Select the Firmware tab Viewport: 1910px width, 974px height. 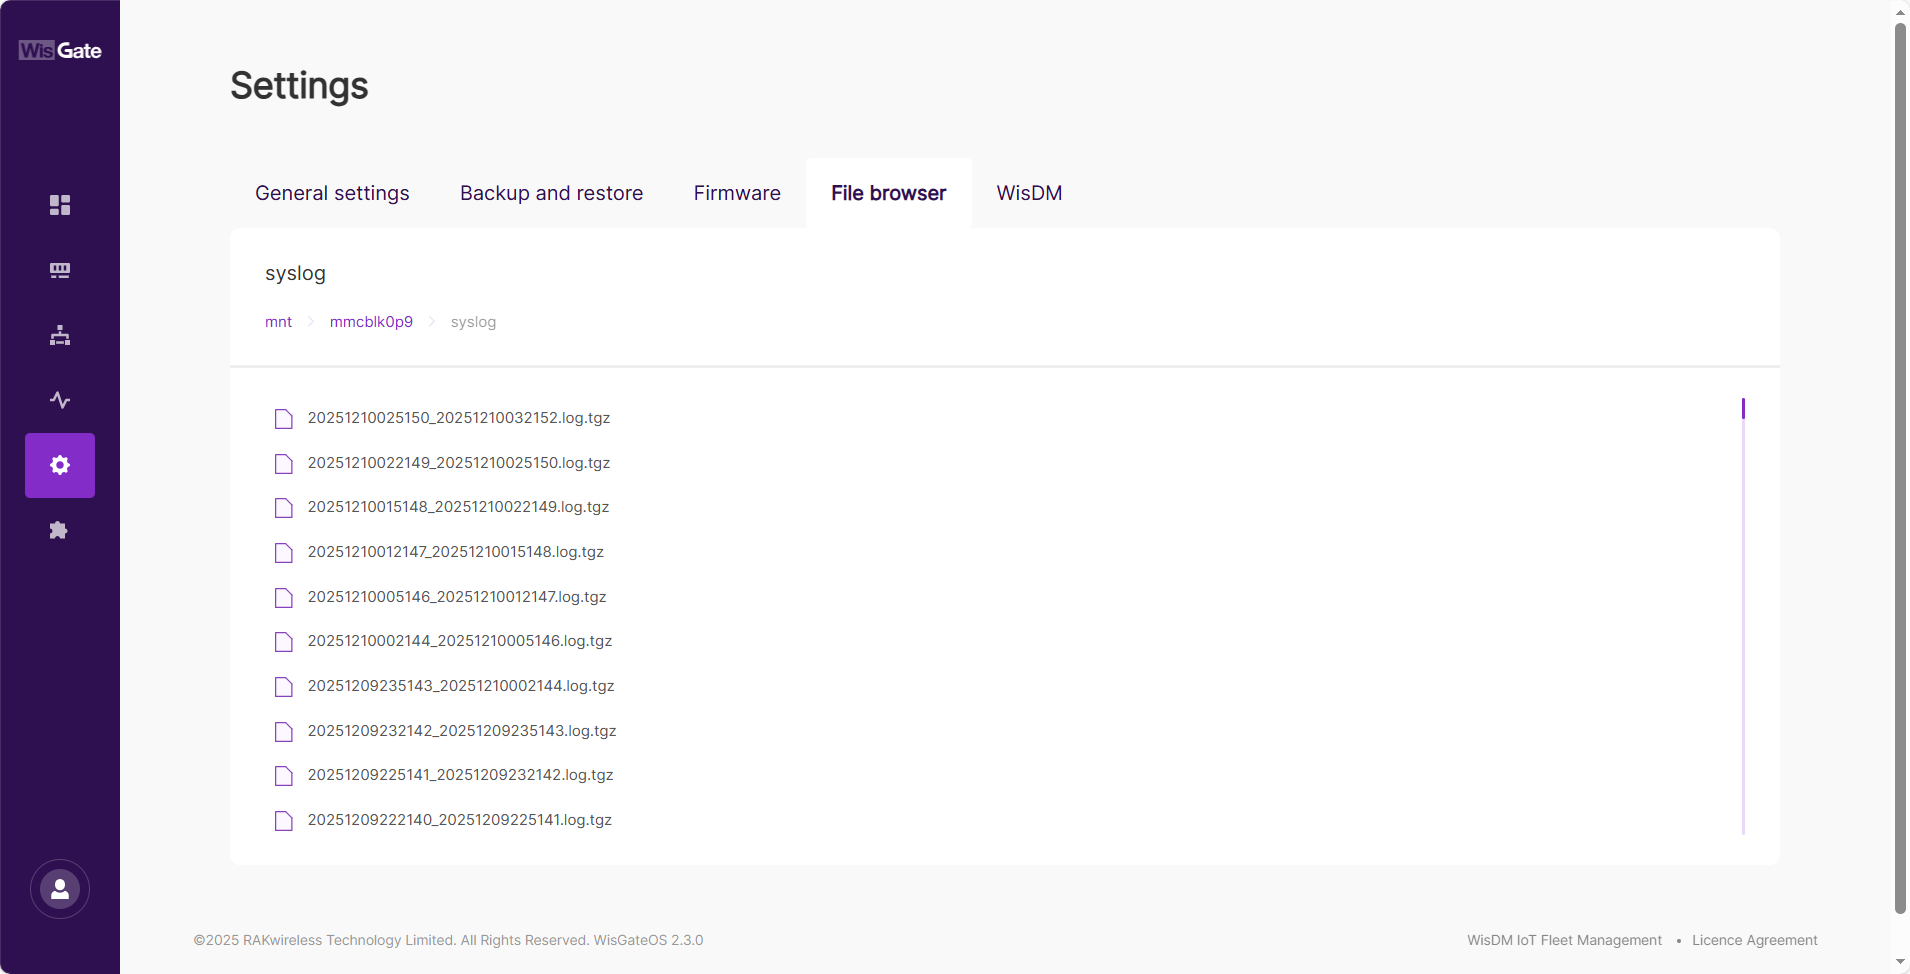click(736, 193)
